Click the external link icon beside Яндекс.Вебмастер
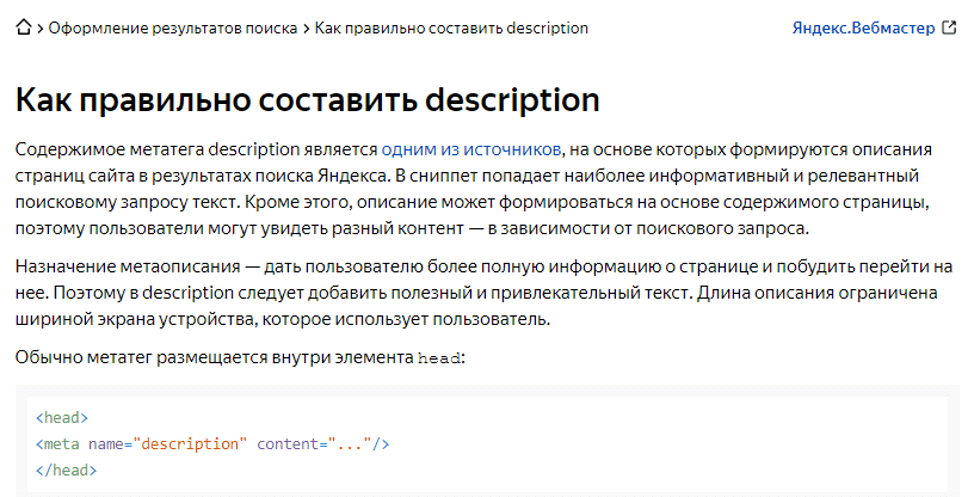Screen dimensions: 974x497 pyautogui.click(x=949, y=28)
